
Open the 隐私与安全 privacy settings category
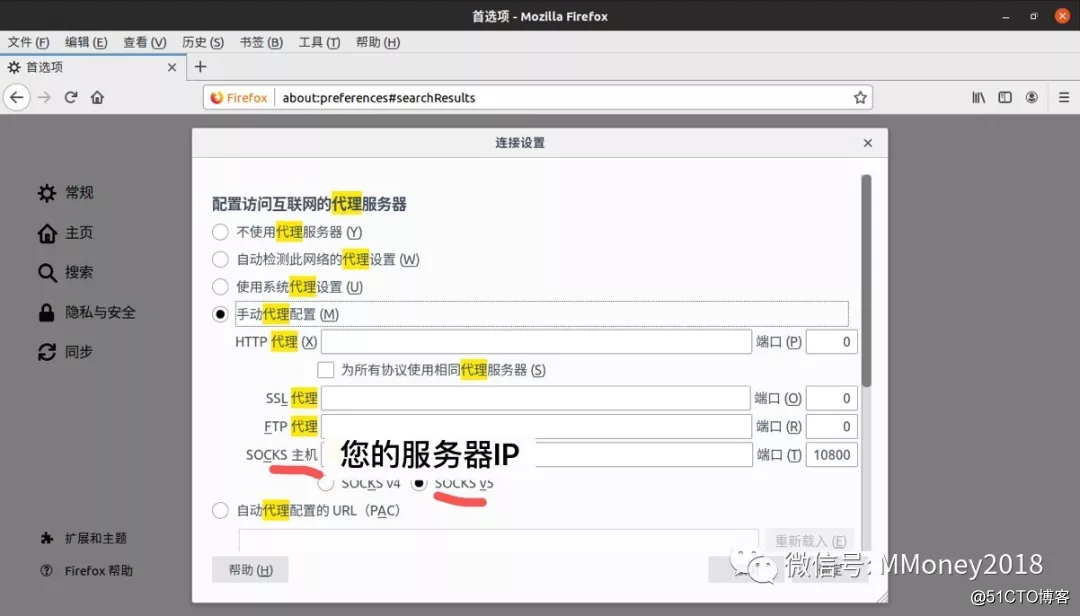(86, 312)
